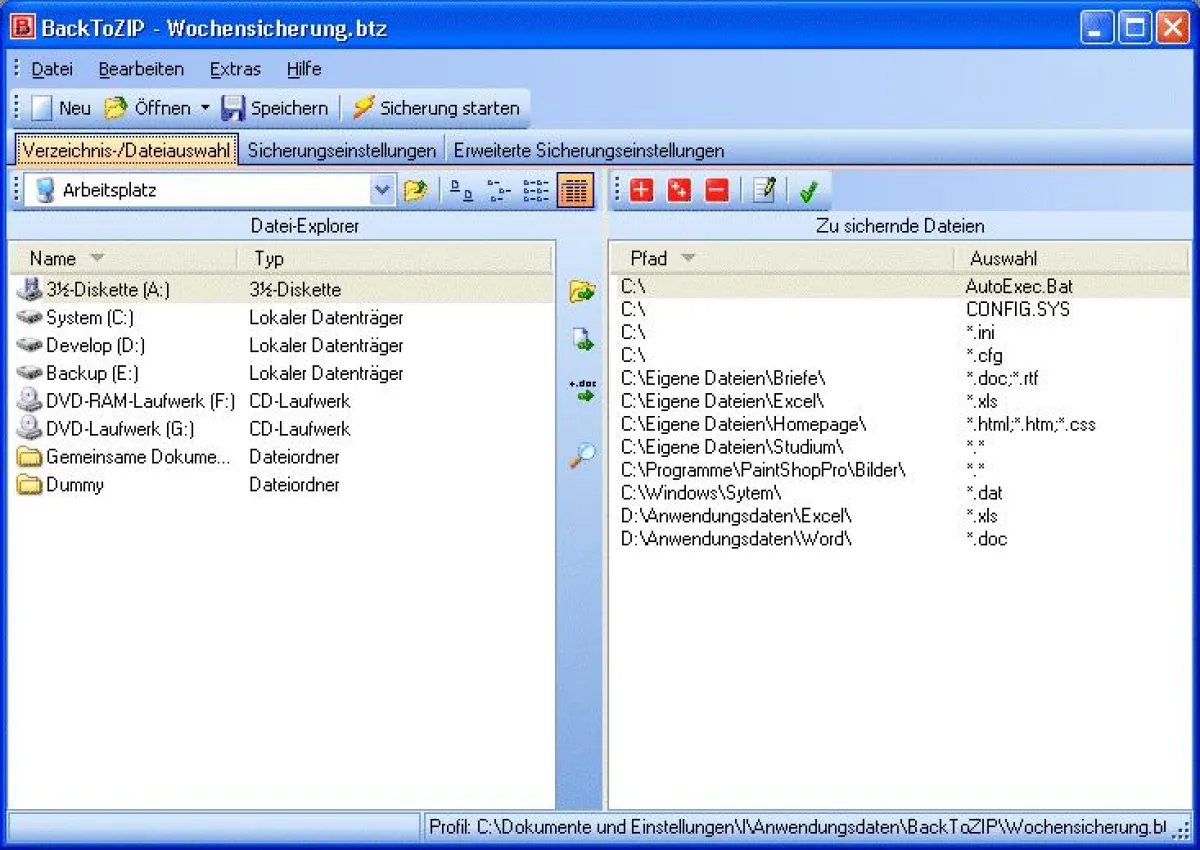
Task: Switch to the Sicherungseinstellungen tab
Action: click(344, 149)
